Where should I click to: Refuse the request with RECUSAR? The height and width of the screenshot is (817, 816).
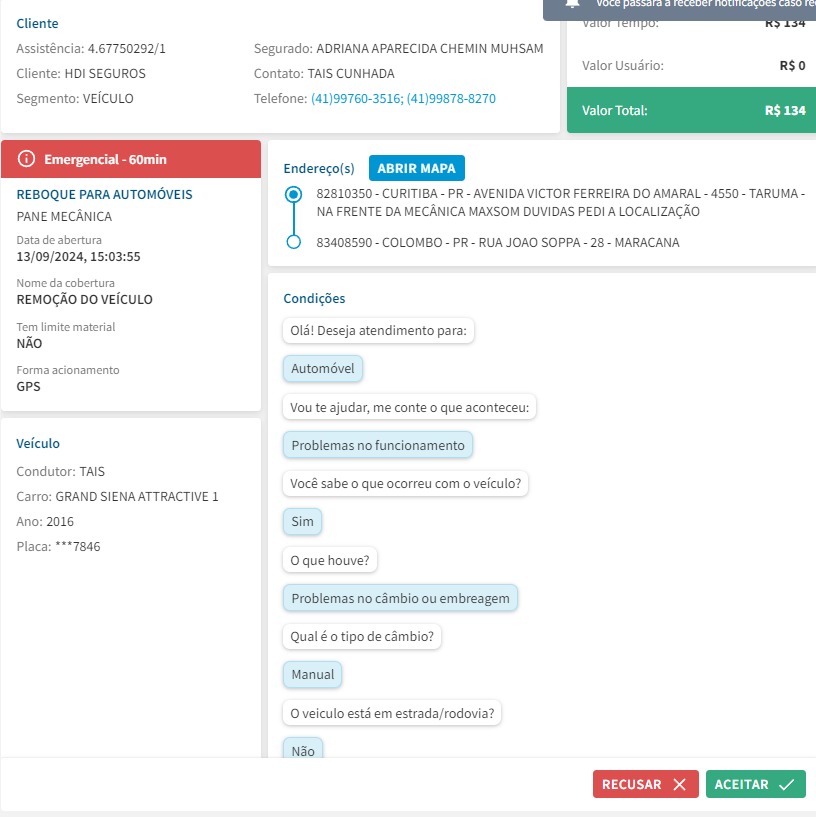(645, 785)
